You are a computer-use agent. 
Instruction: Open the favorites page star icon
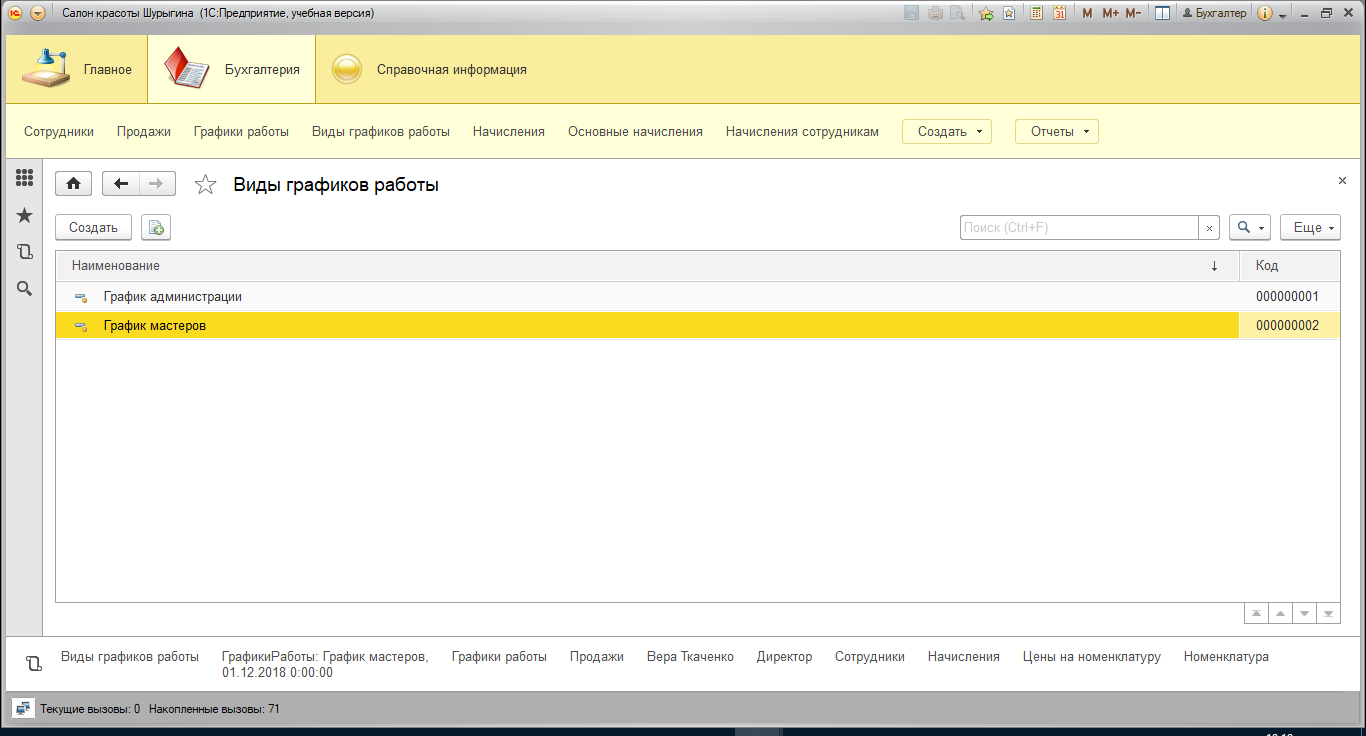pos(1009,13)
